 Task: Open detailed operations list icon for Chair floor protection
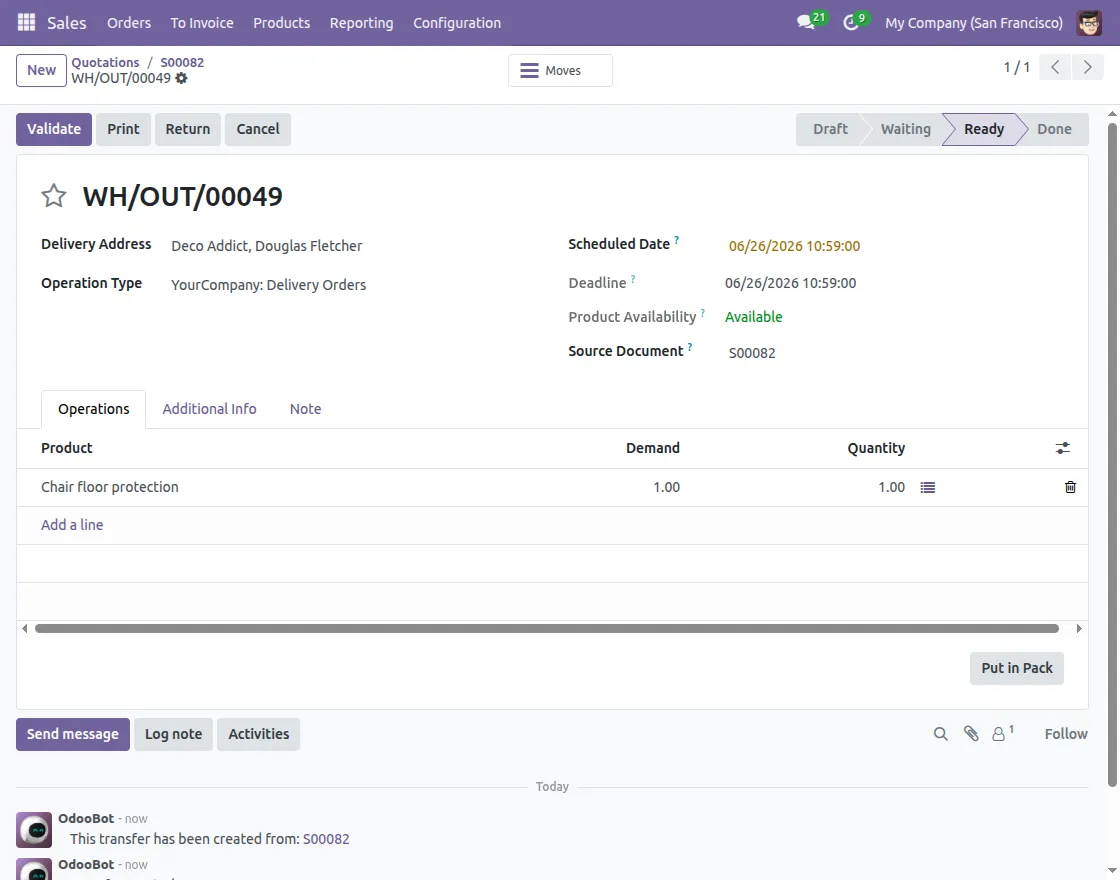pos(927,487)
